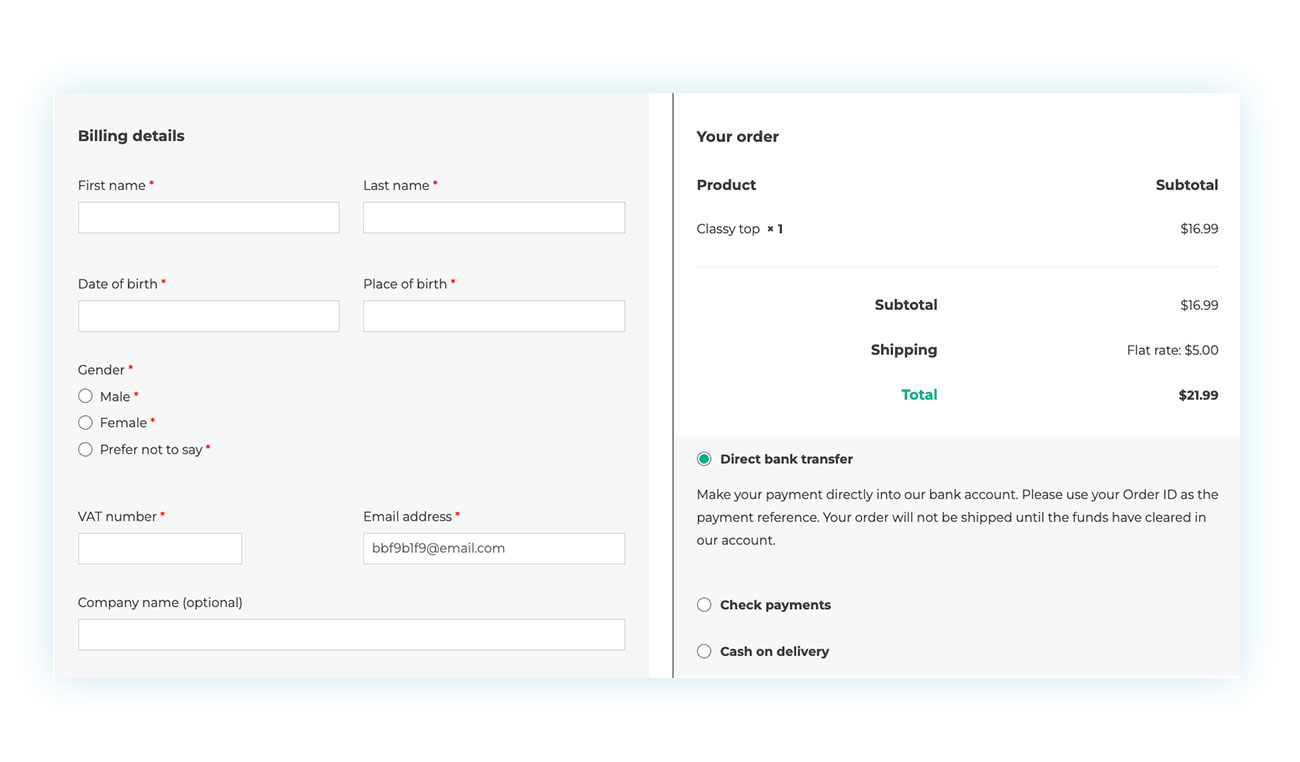Click the Place of birth field
Image resolution: width=1300 pixels, height=762 pixels.
pos(493,315)
